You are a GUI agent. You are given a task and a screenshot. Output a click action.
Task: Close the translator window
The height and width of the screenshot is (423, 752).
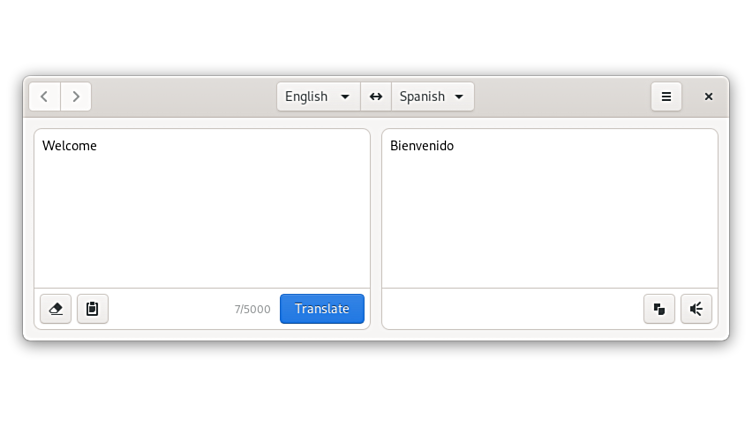(708, 97)
